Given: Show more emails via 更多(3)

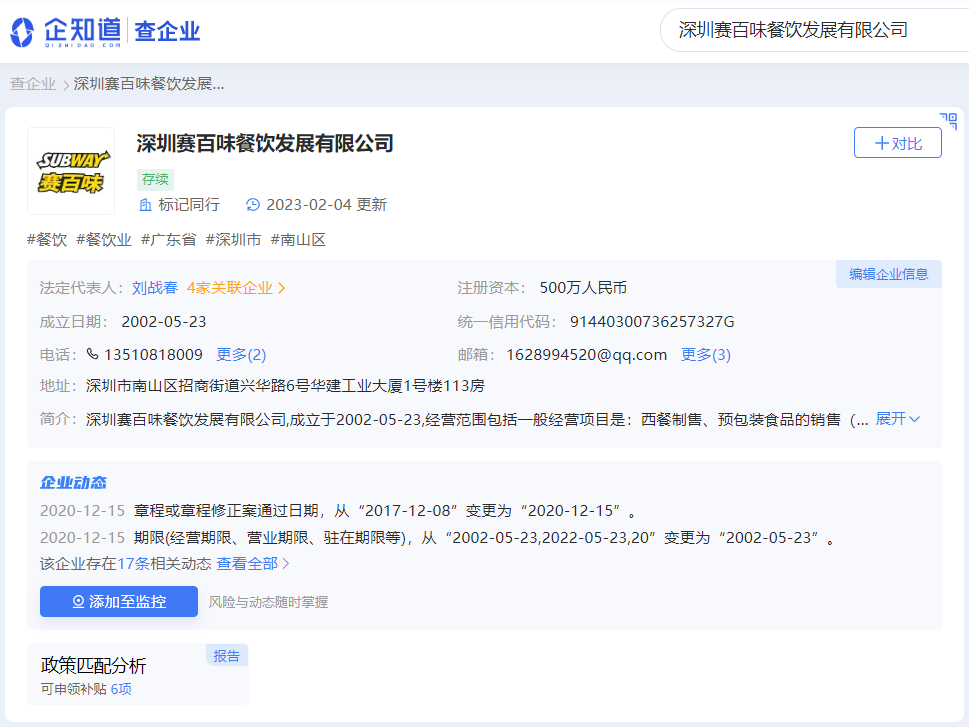Looking at the screenshot, I should 706,355.
